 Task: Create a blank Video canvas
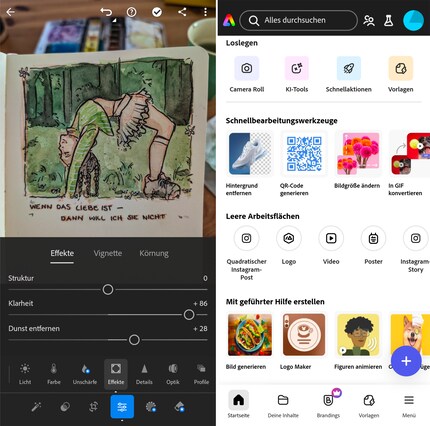coord(331,246)
